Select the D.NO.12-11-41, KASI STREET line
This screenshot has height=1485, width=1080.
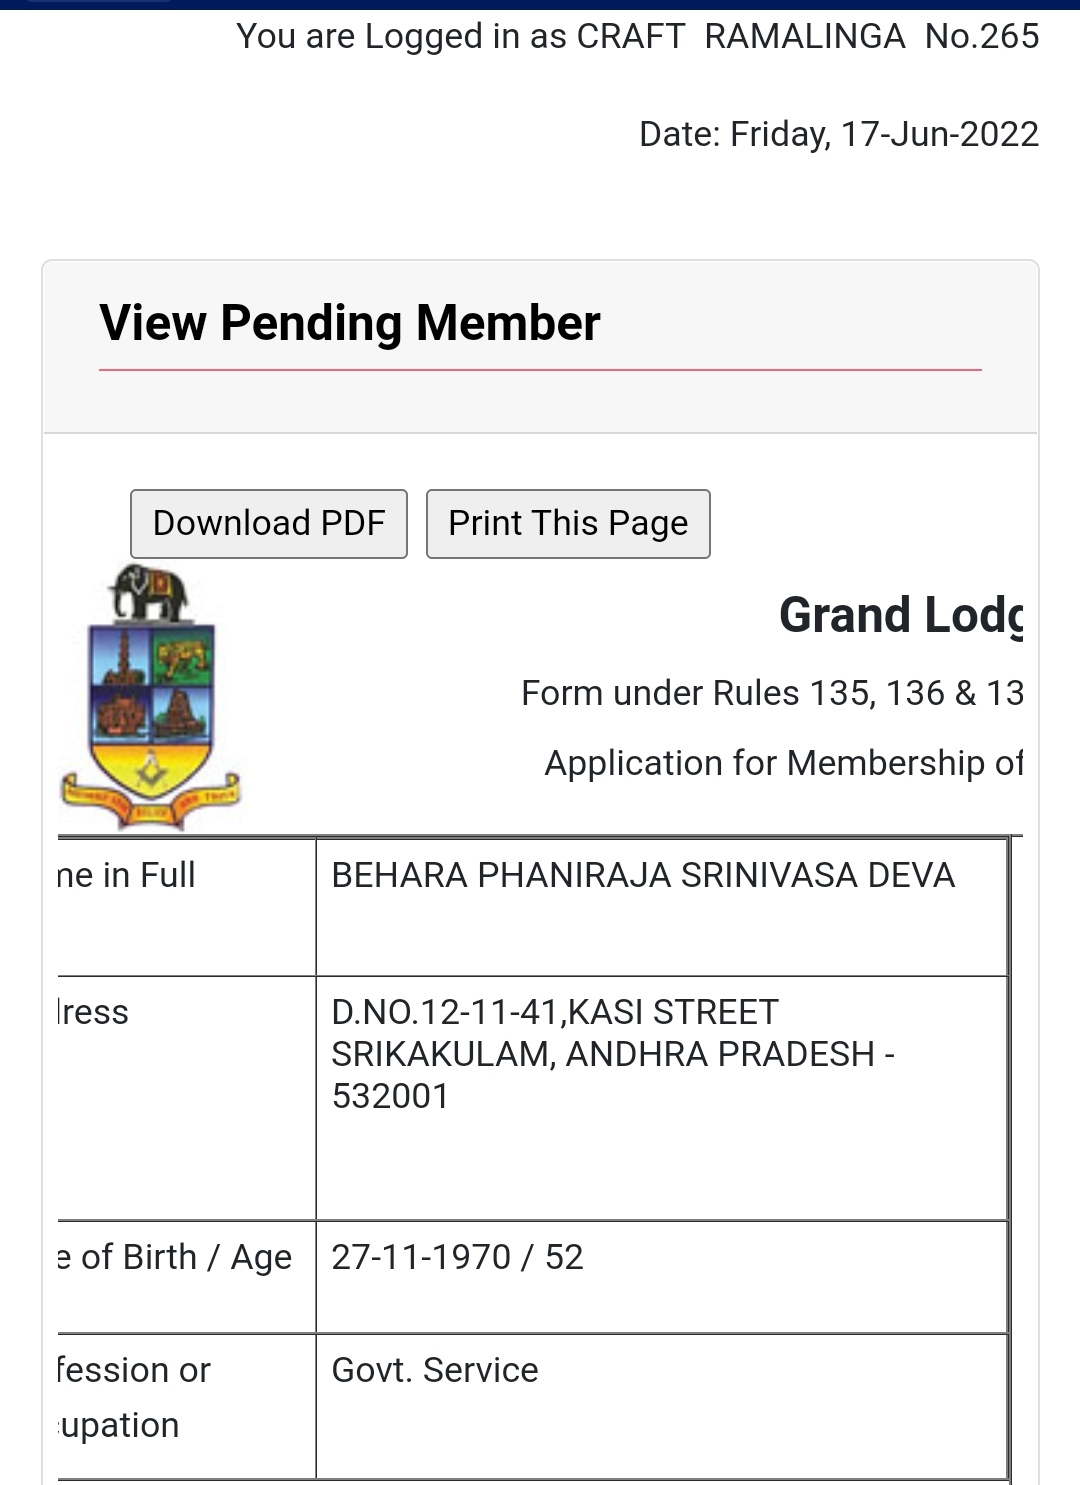[x=555, y=1012]
